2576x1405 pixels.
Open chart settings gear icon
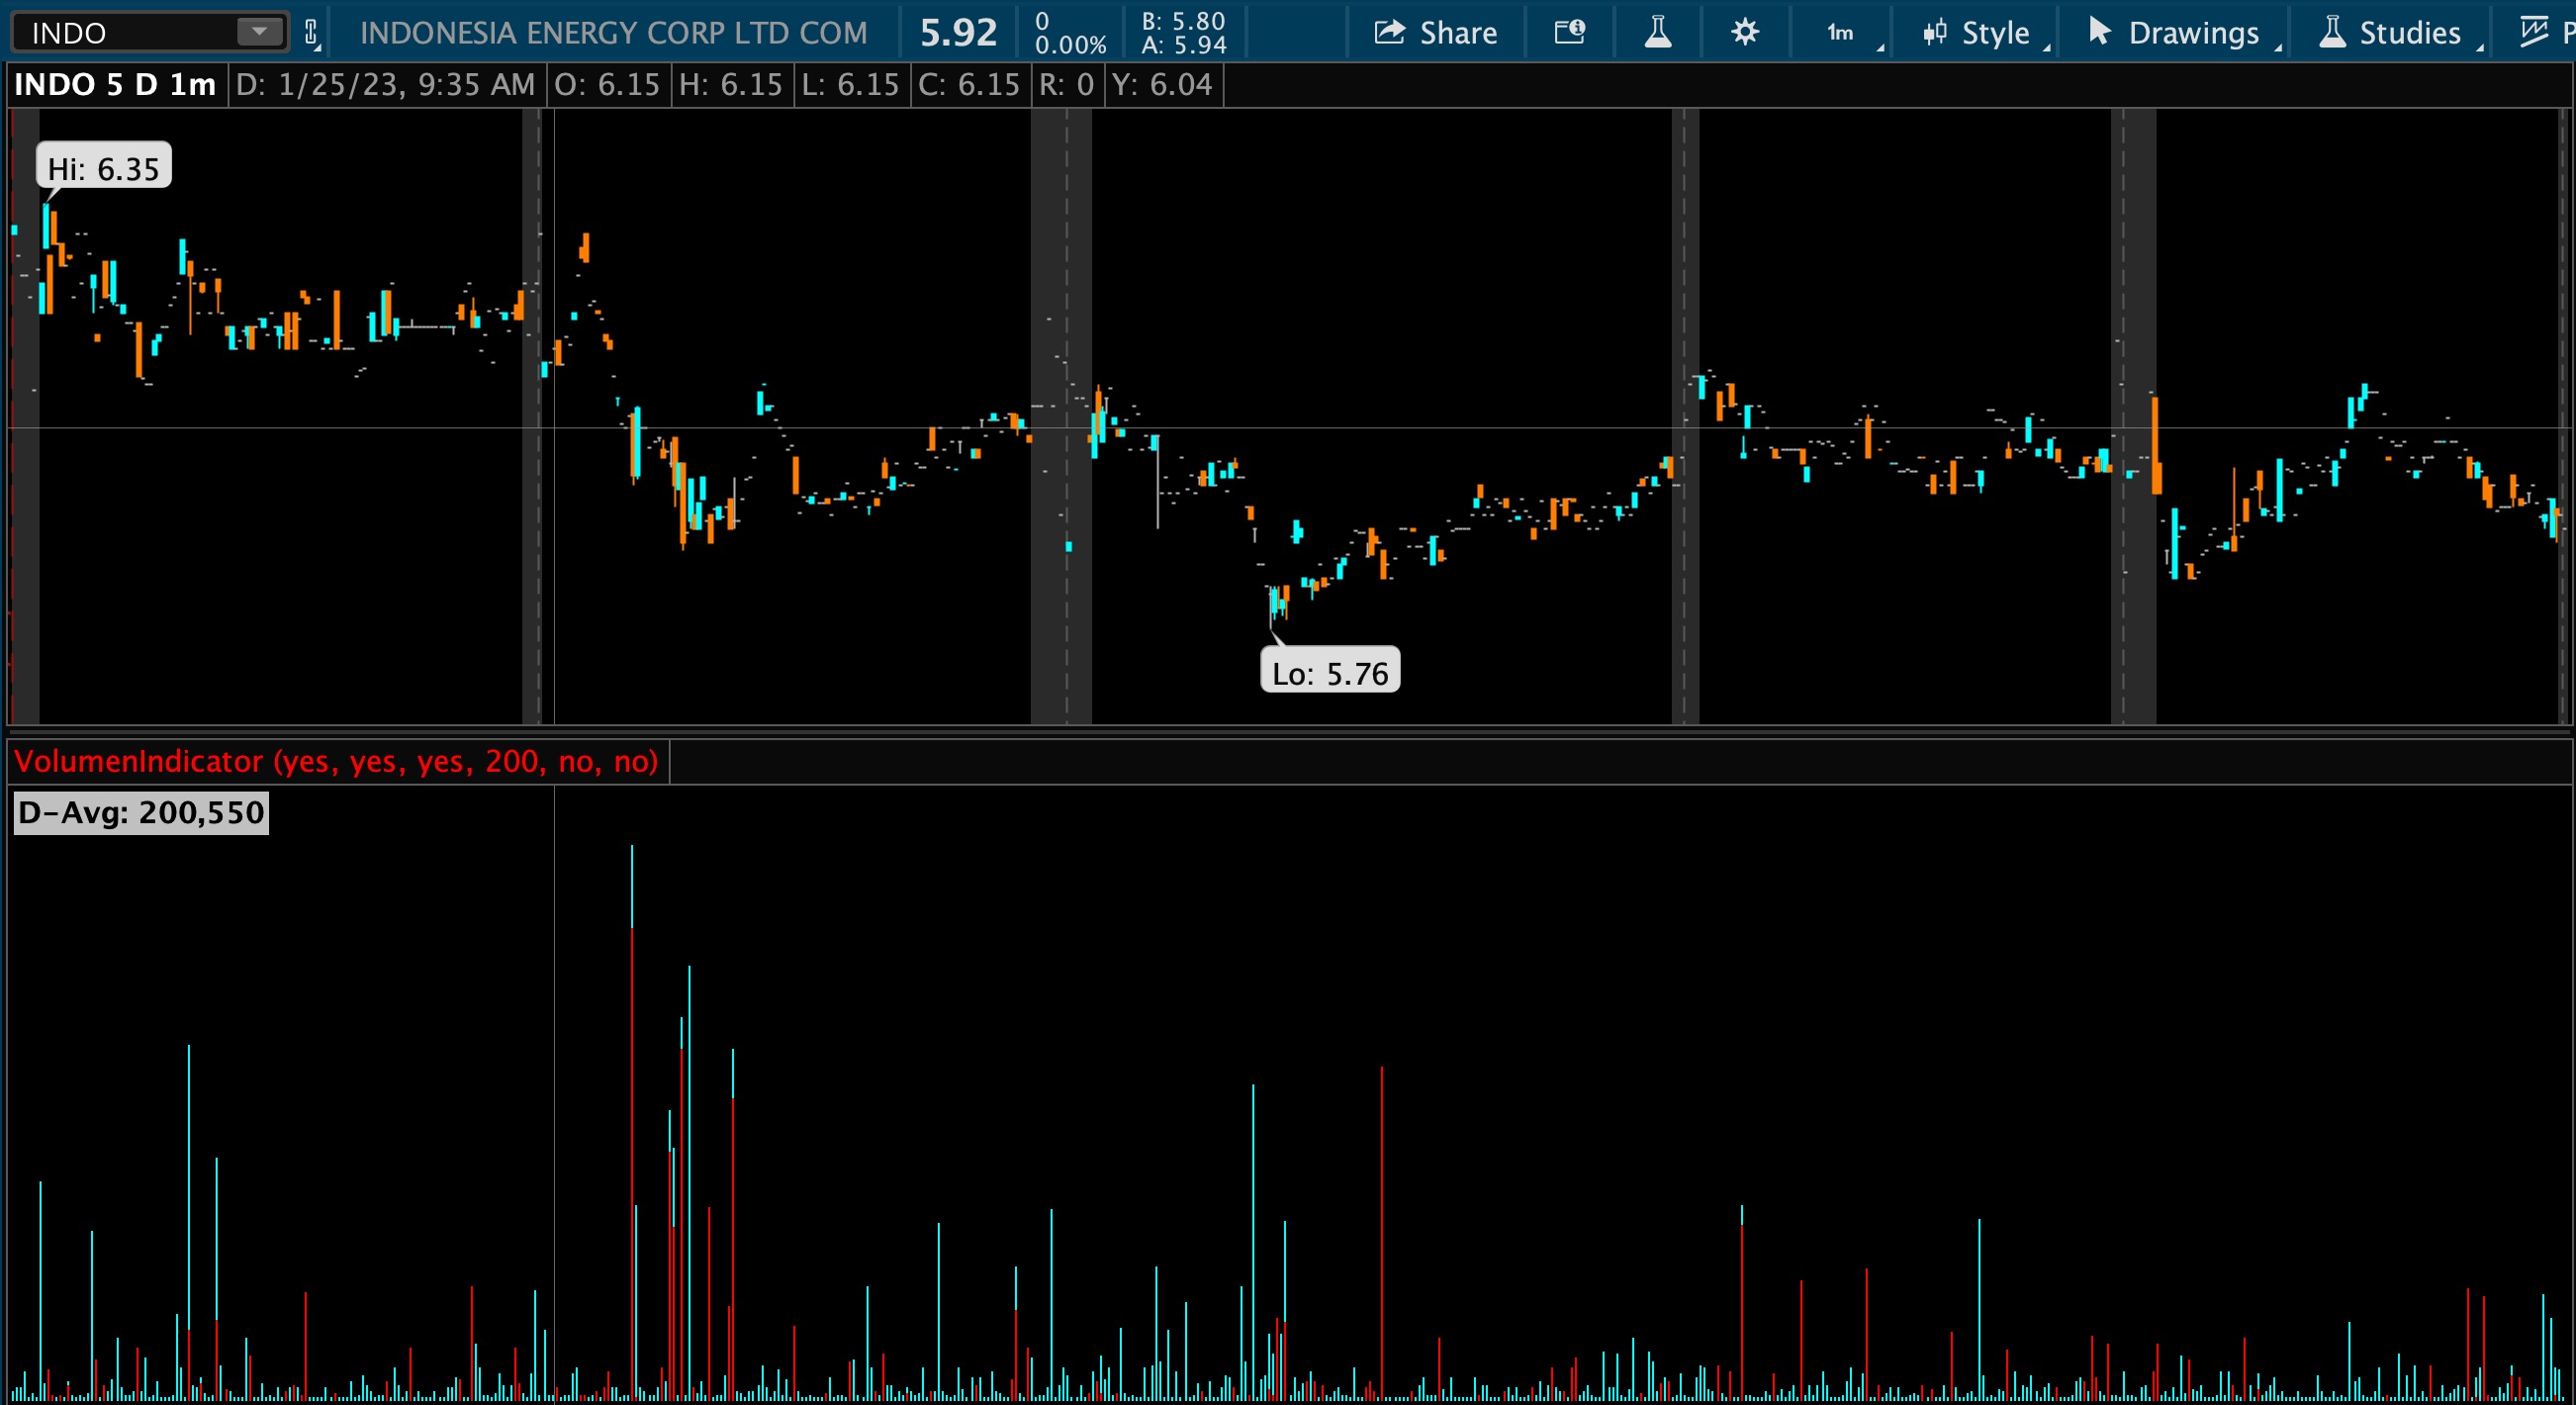point(1744,32)
